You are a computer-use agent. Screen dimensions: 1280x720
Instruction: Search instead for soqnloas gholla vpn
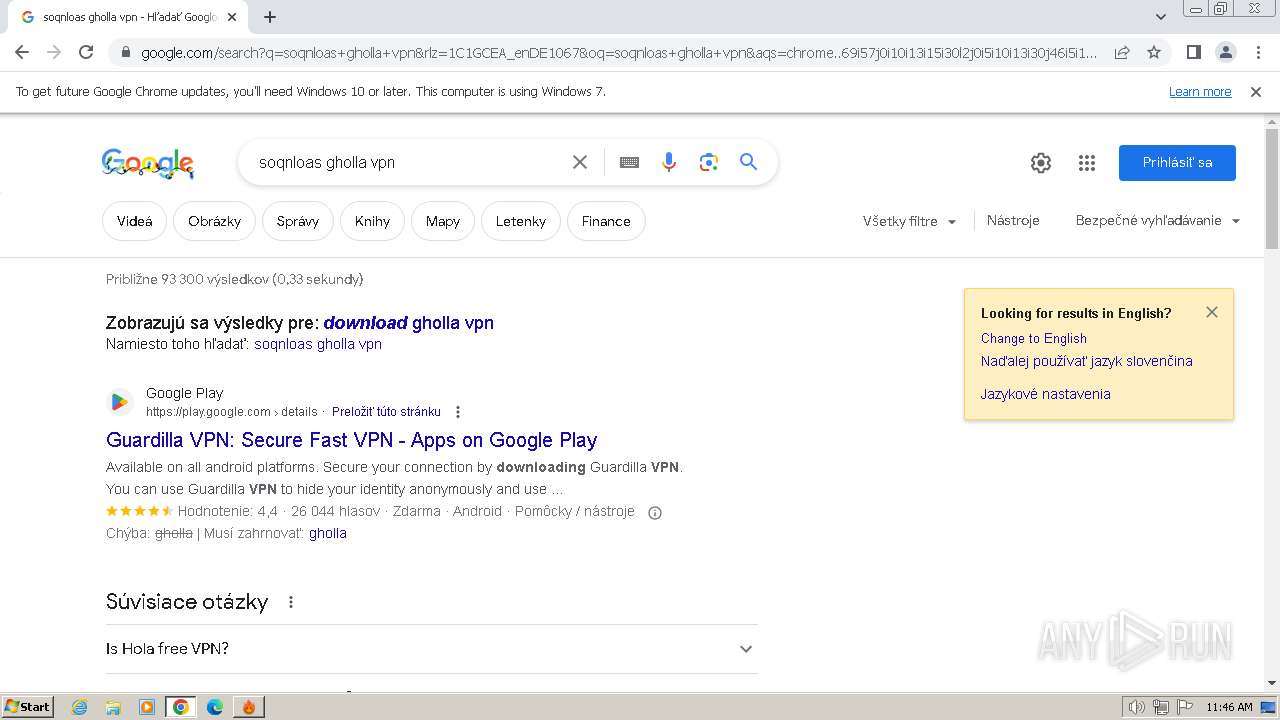pyautogui.click(x=318, y=344)
